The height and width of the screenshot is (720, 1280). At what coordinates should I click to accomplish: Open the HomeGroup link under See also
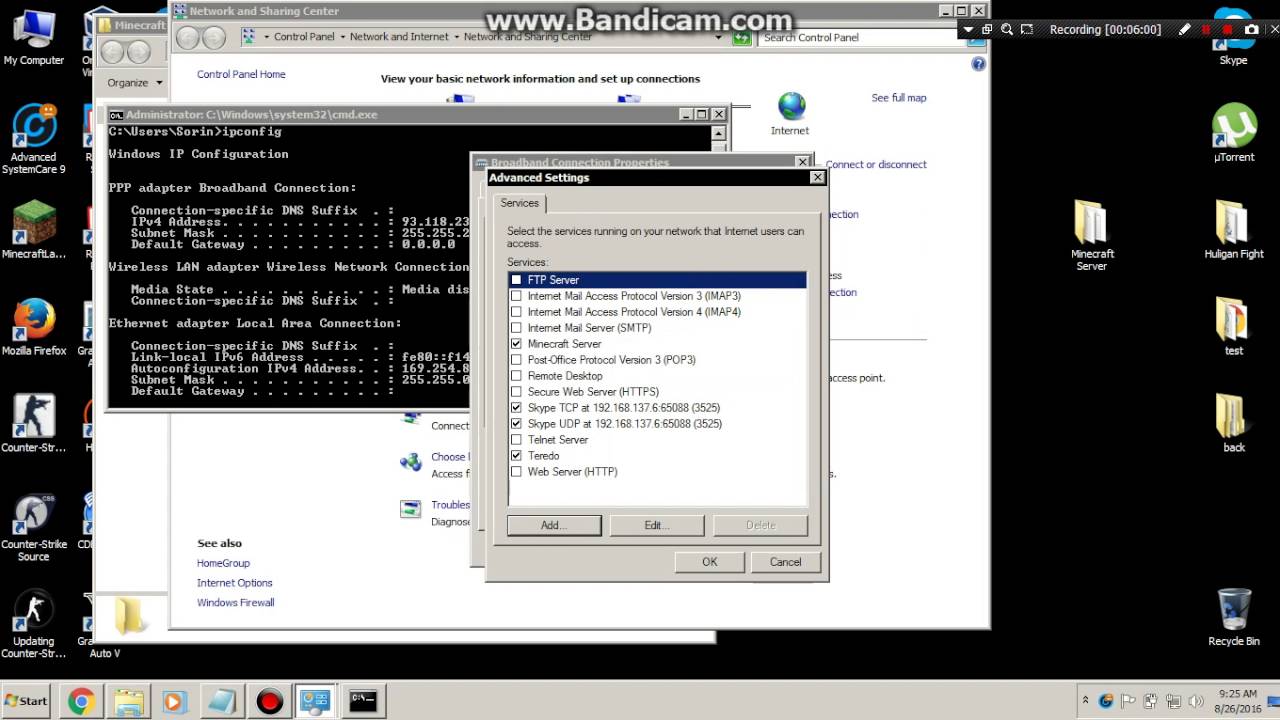pyautogui.click(x=223, y=563)
